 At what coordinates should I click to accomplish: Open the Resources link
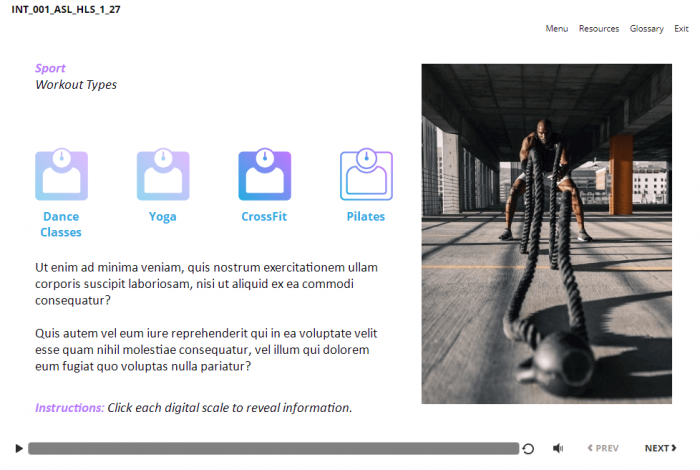tap(598, 29)
